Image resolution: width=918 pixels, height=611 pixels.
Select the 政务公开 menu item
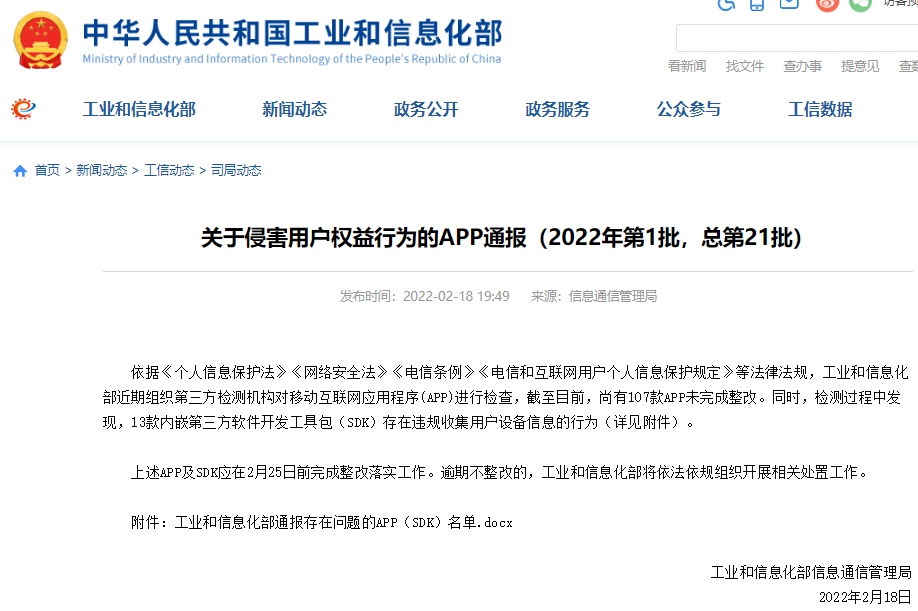[426, 110]
